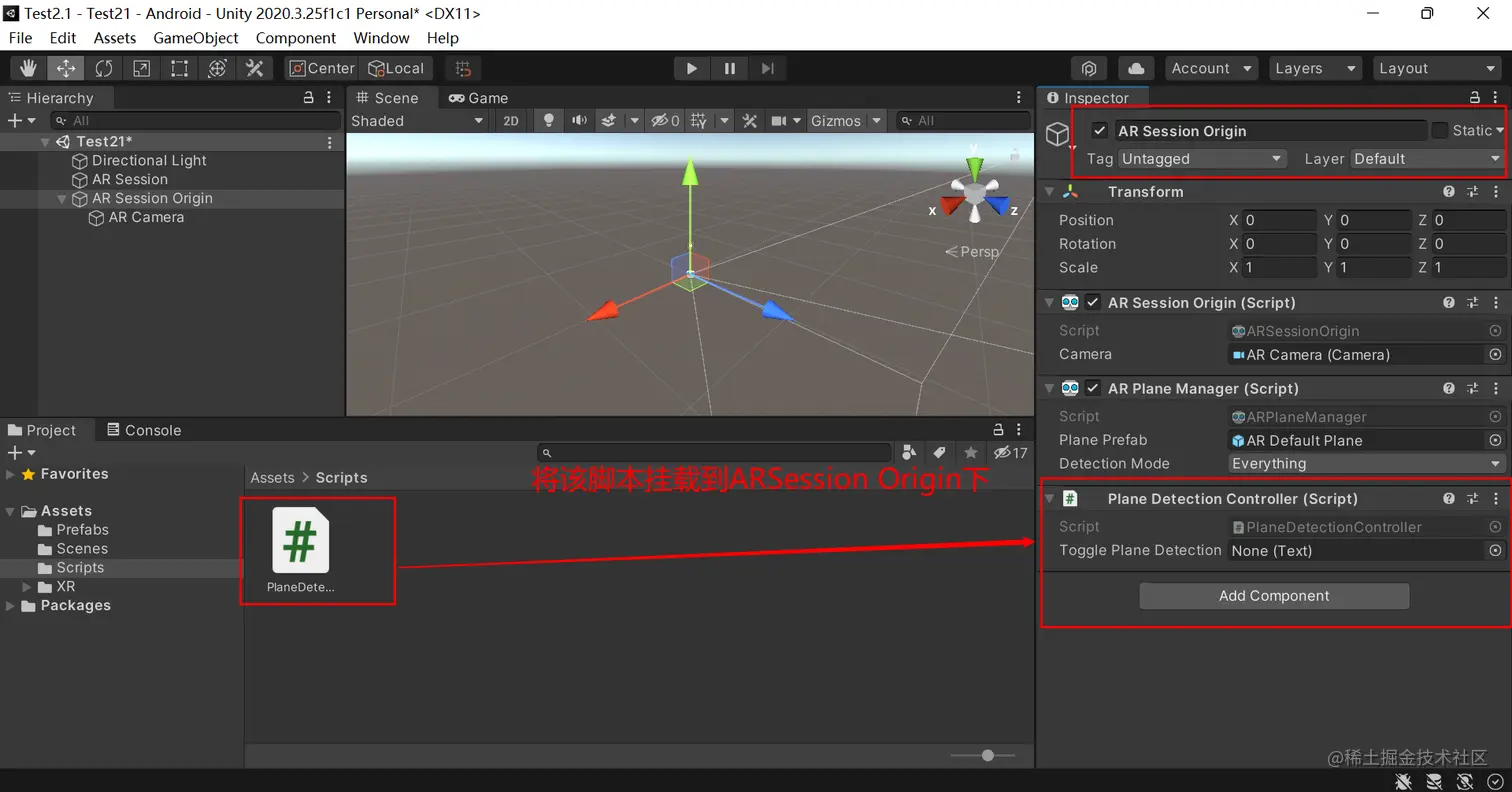Uncheck the AR Session Origin active checkbox
This screenshot has height=792, width=1512.
pyautogui.click(x=1100, y=130)
